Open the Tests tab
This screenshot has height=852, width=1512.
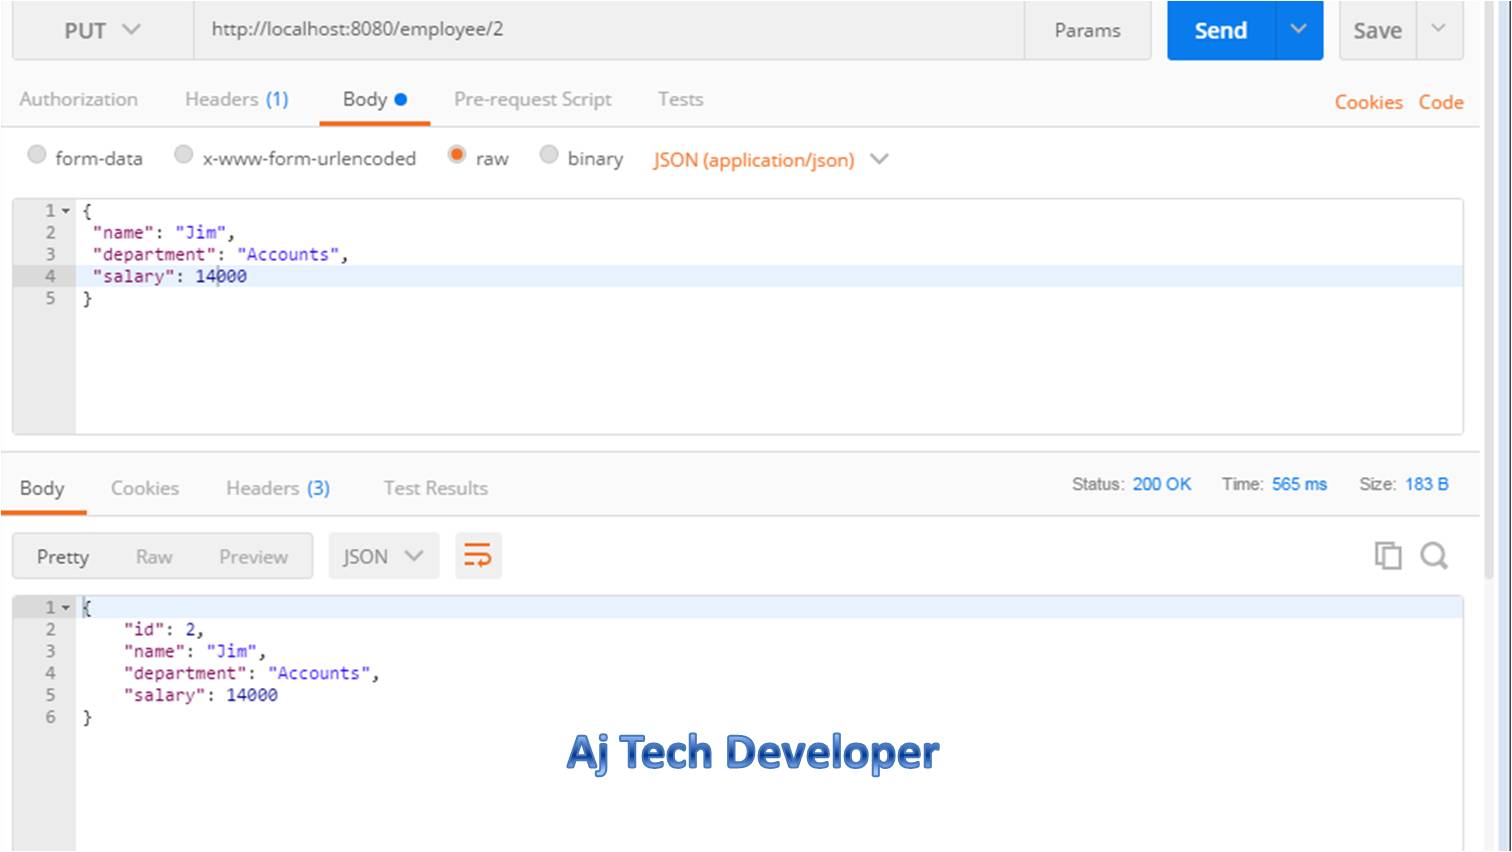681,99
